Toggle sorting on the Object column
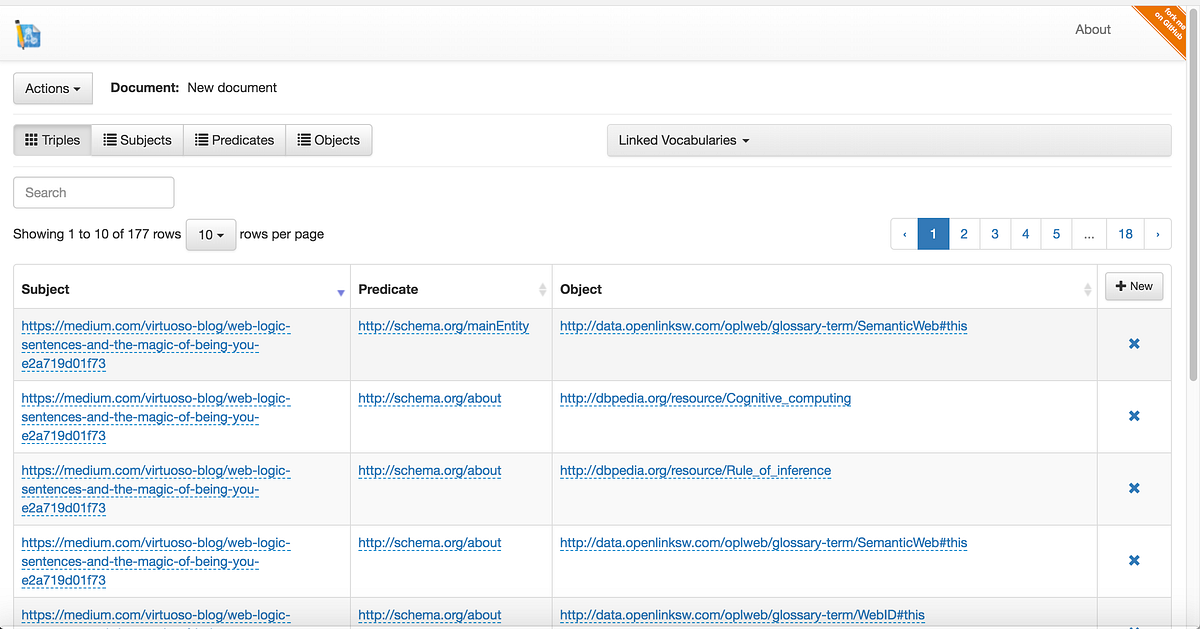 click(x=1089, y=288)
